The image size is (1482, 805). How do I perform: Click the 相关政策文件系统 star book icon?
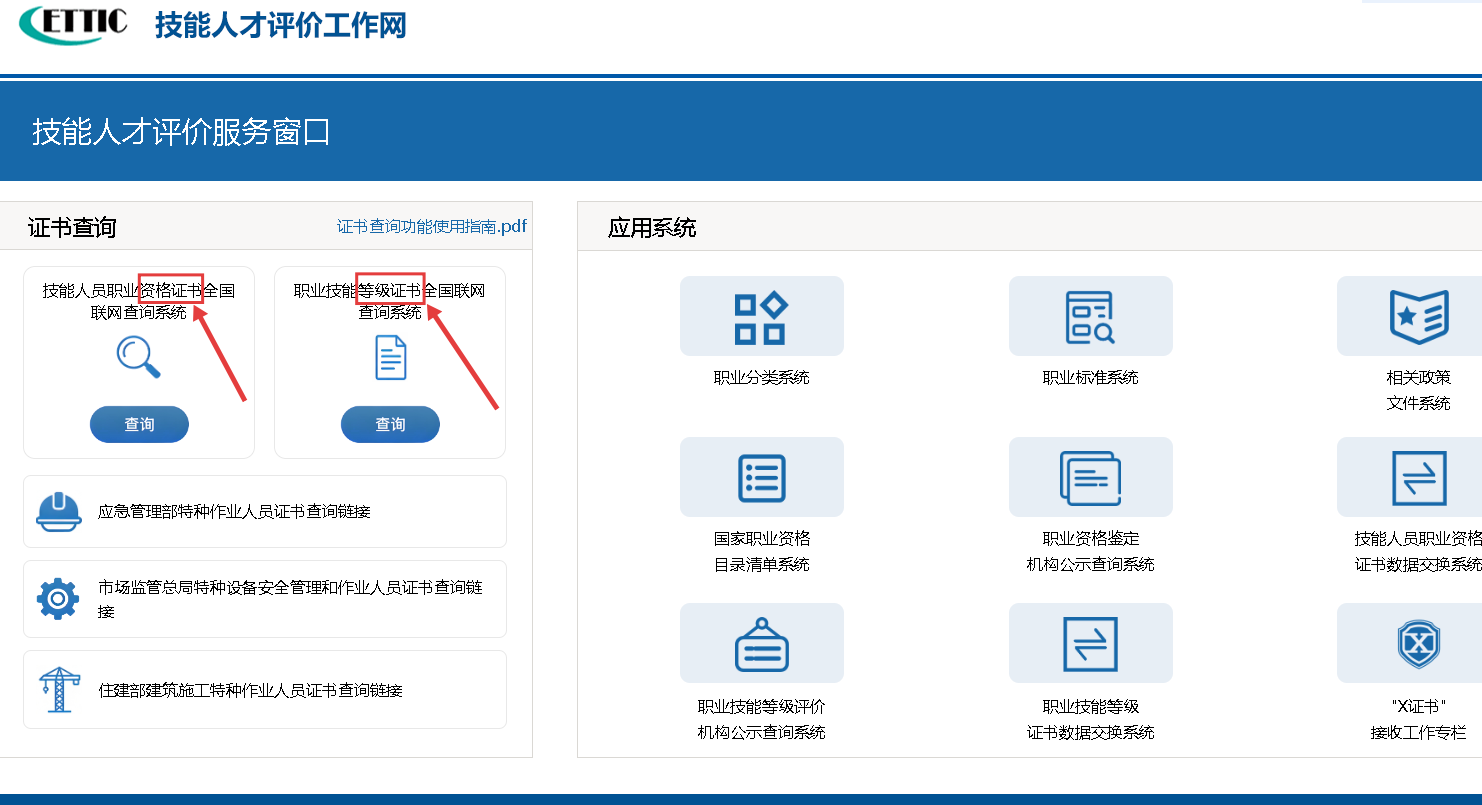(1418, 317)
